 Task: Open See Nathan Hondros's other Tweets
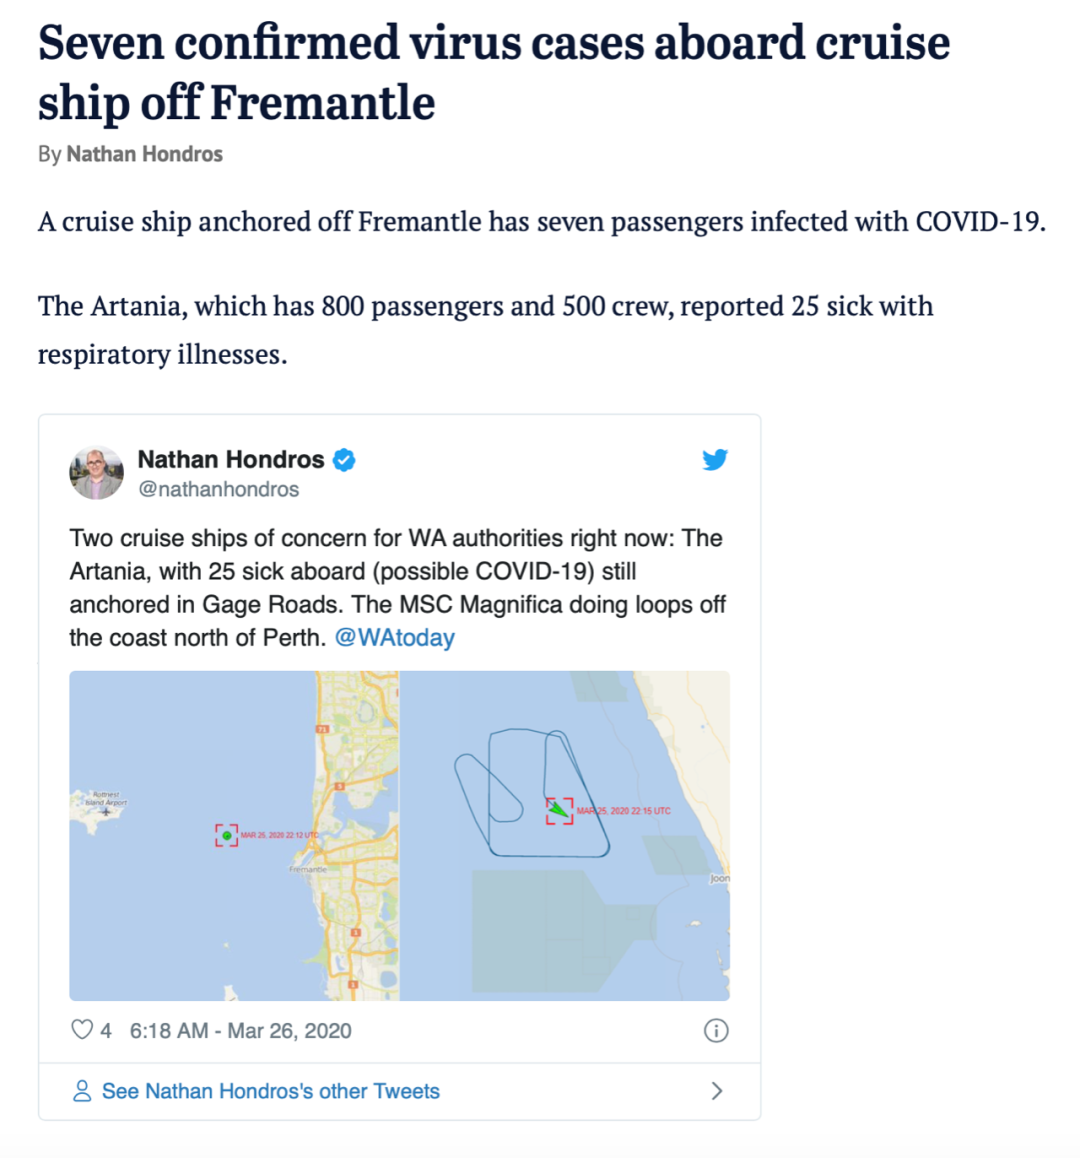(270, 1091)
